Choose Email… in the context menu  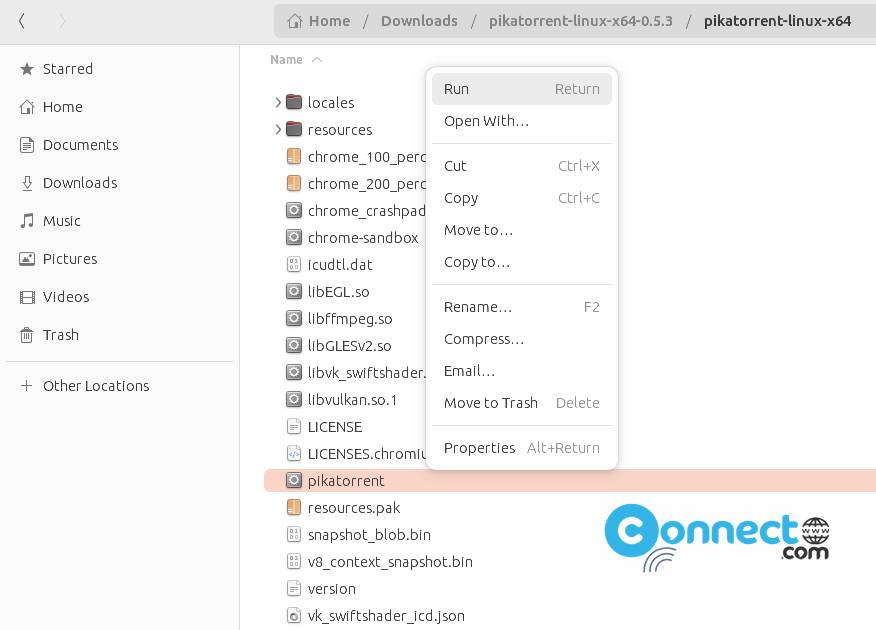pyautogui.click(x=522, y=371)
